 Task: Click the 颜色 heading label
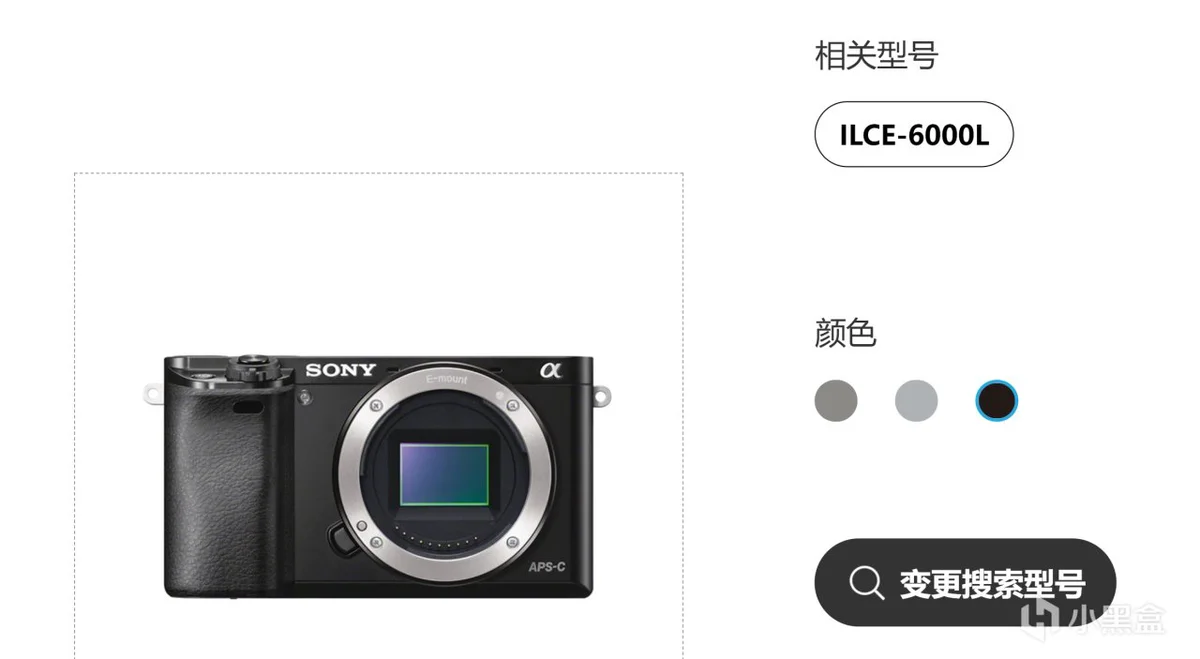click(846, 333)
